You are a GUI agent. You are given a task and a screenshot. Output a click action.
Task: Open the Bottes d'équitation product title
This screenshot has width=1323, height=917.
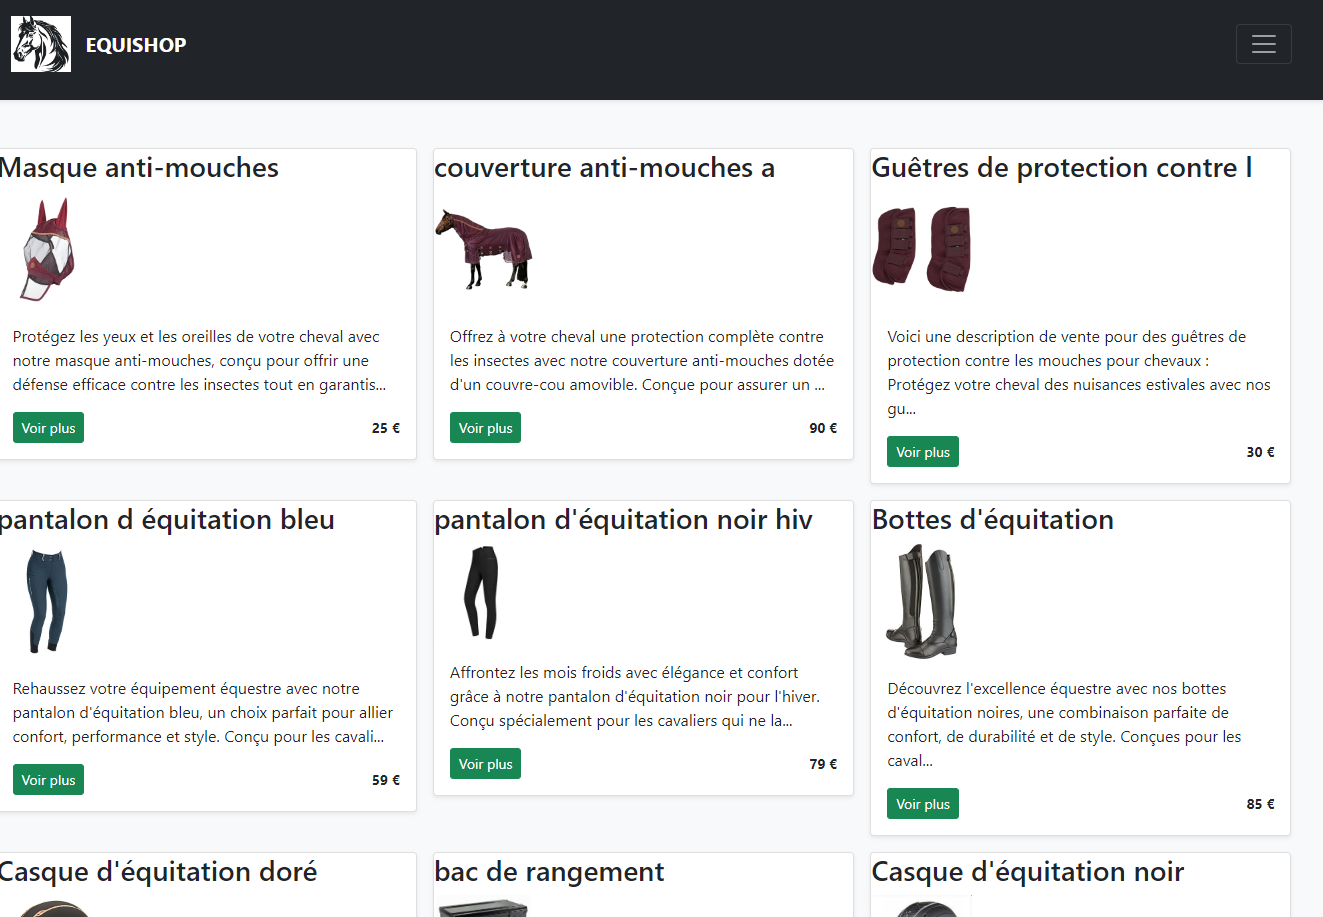(992, 519)
